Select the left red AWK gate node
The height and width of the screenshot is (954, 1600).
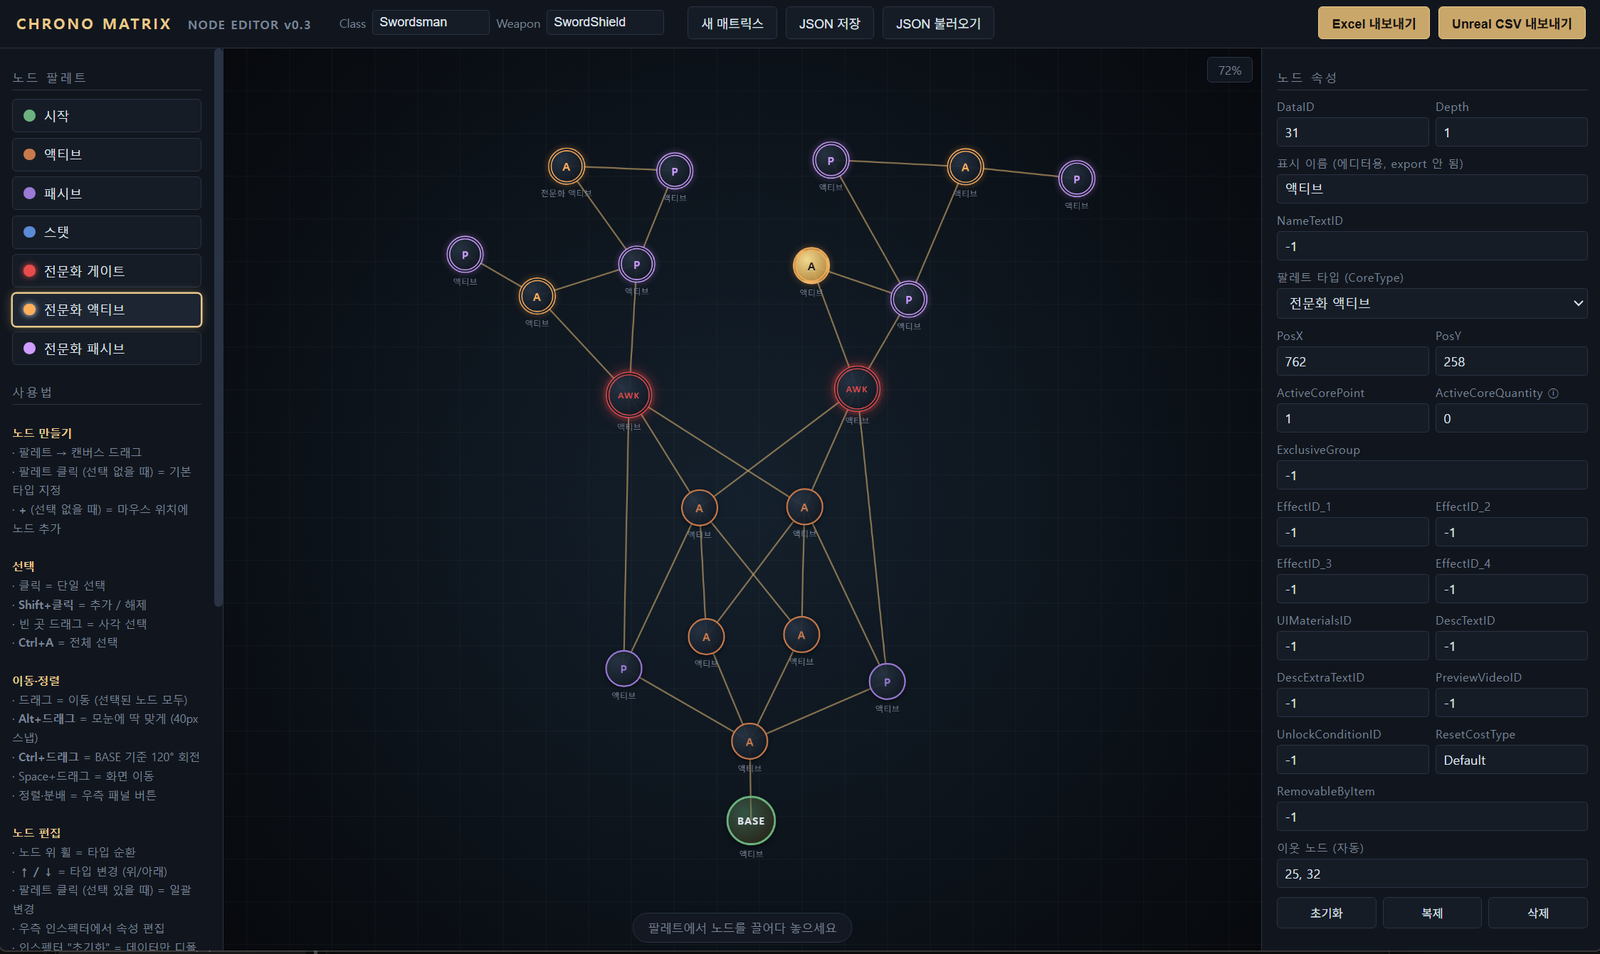click(628, 395)
